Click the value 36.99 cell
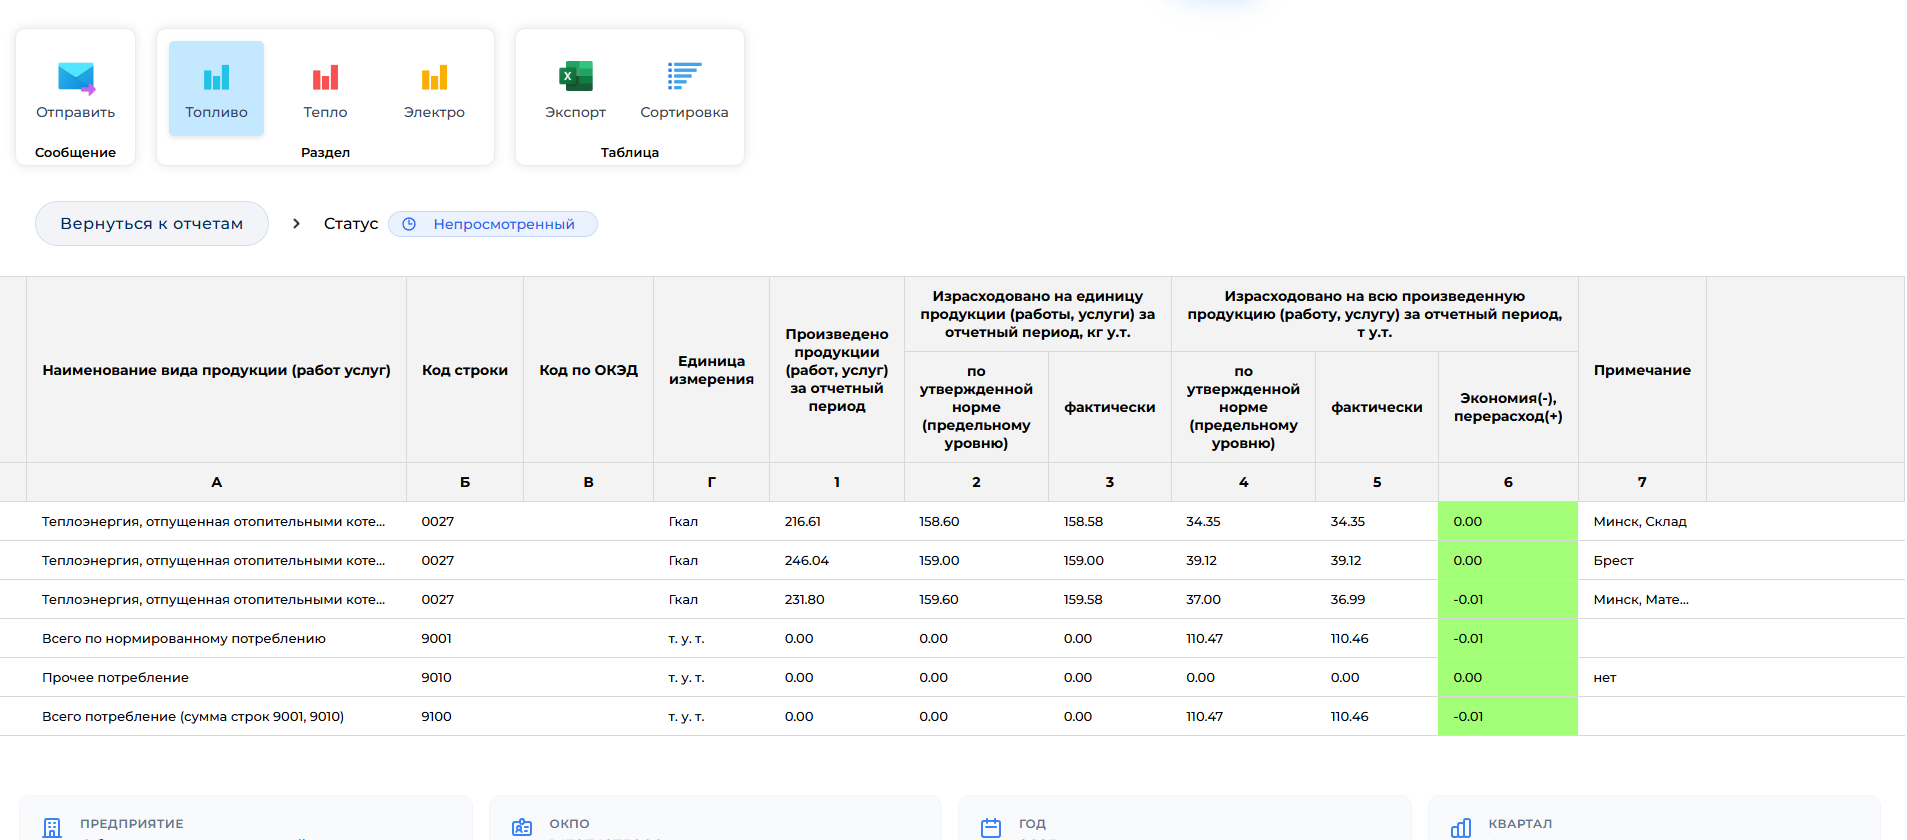This screenshot has width=1907, height=840. click(1377, 600)
